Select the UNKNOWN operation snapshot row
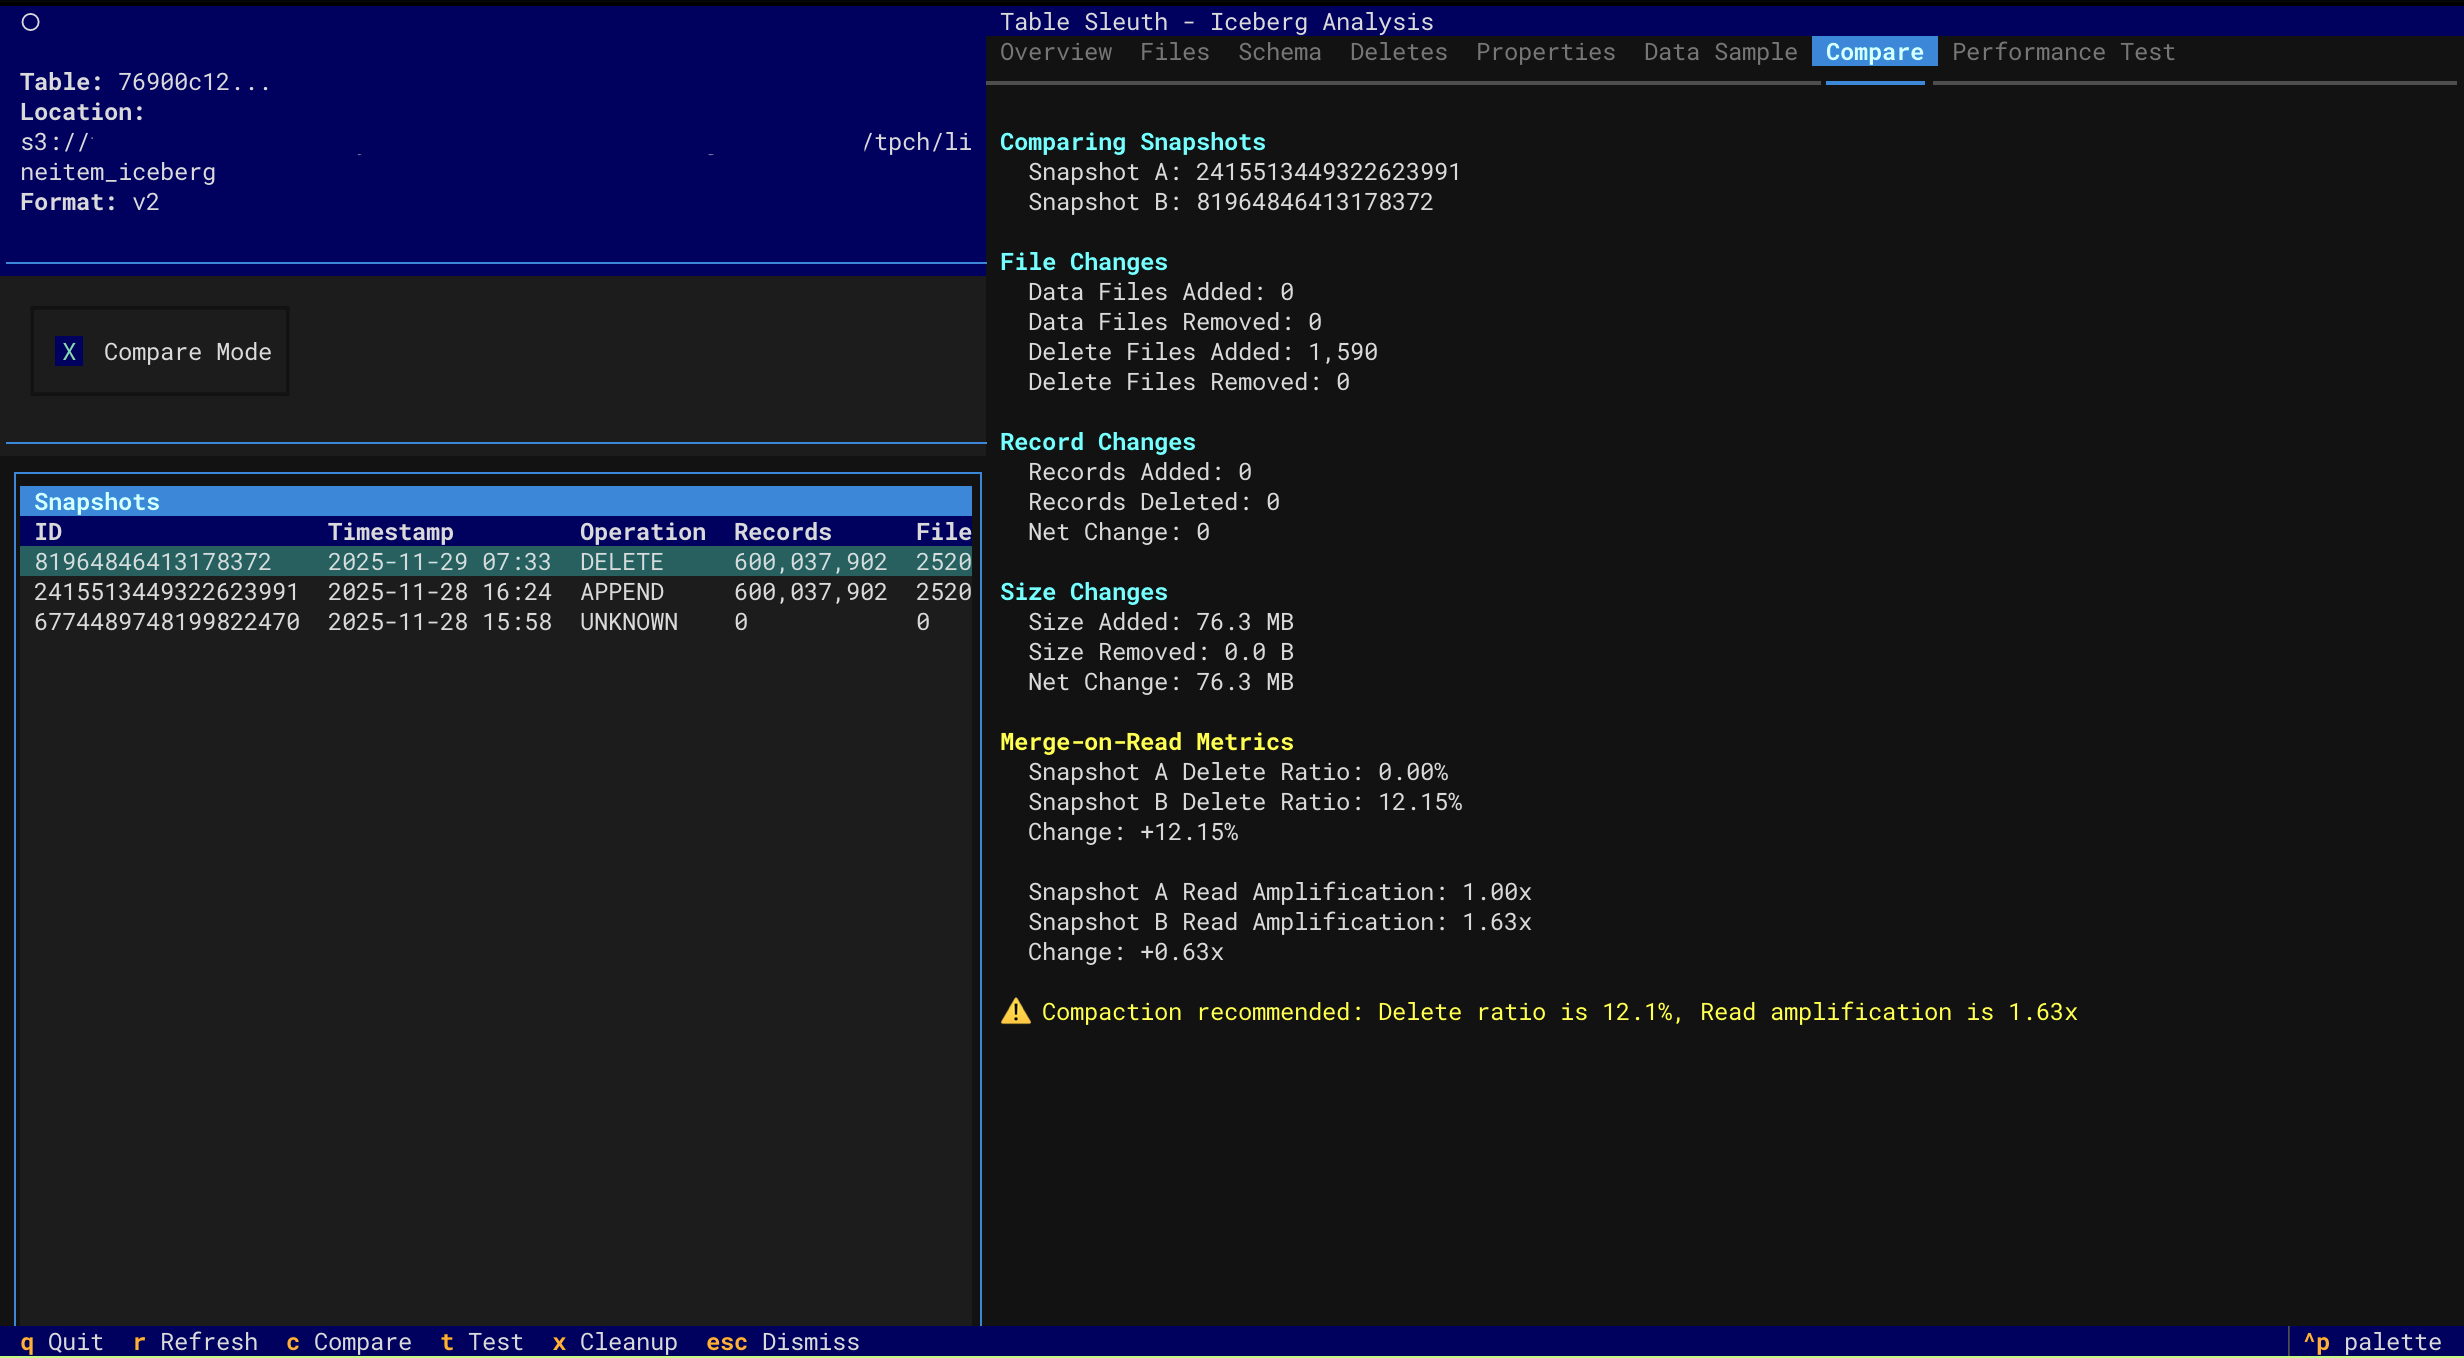The height and width of the screenshot is (1358, 2464). pyautogui.click(x=495, y=622)
